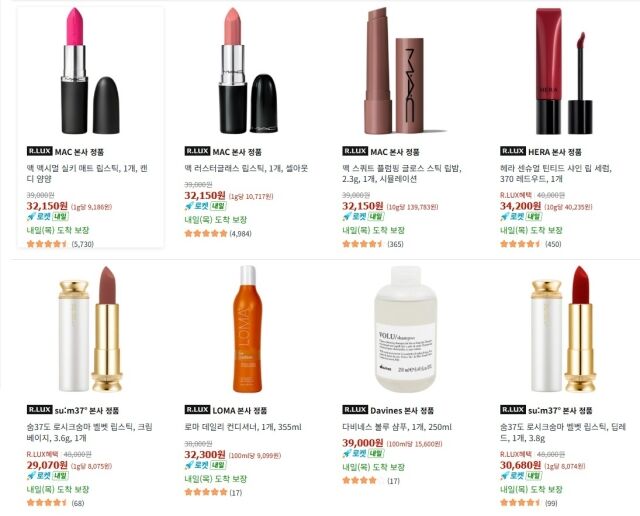640x516 pixels.
Task: View the MAC Squirt gloss stick image
Action: (x=405, y=71)
